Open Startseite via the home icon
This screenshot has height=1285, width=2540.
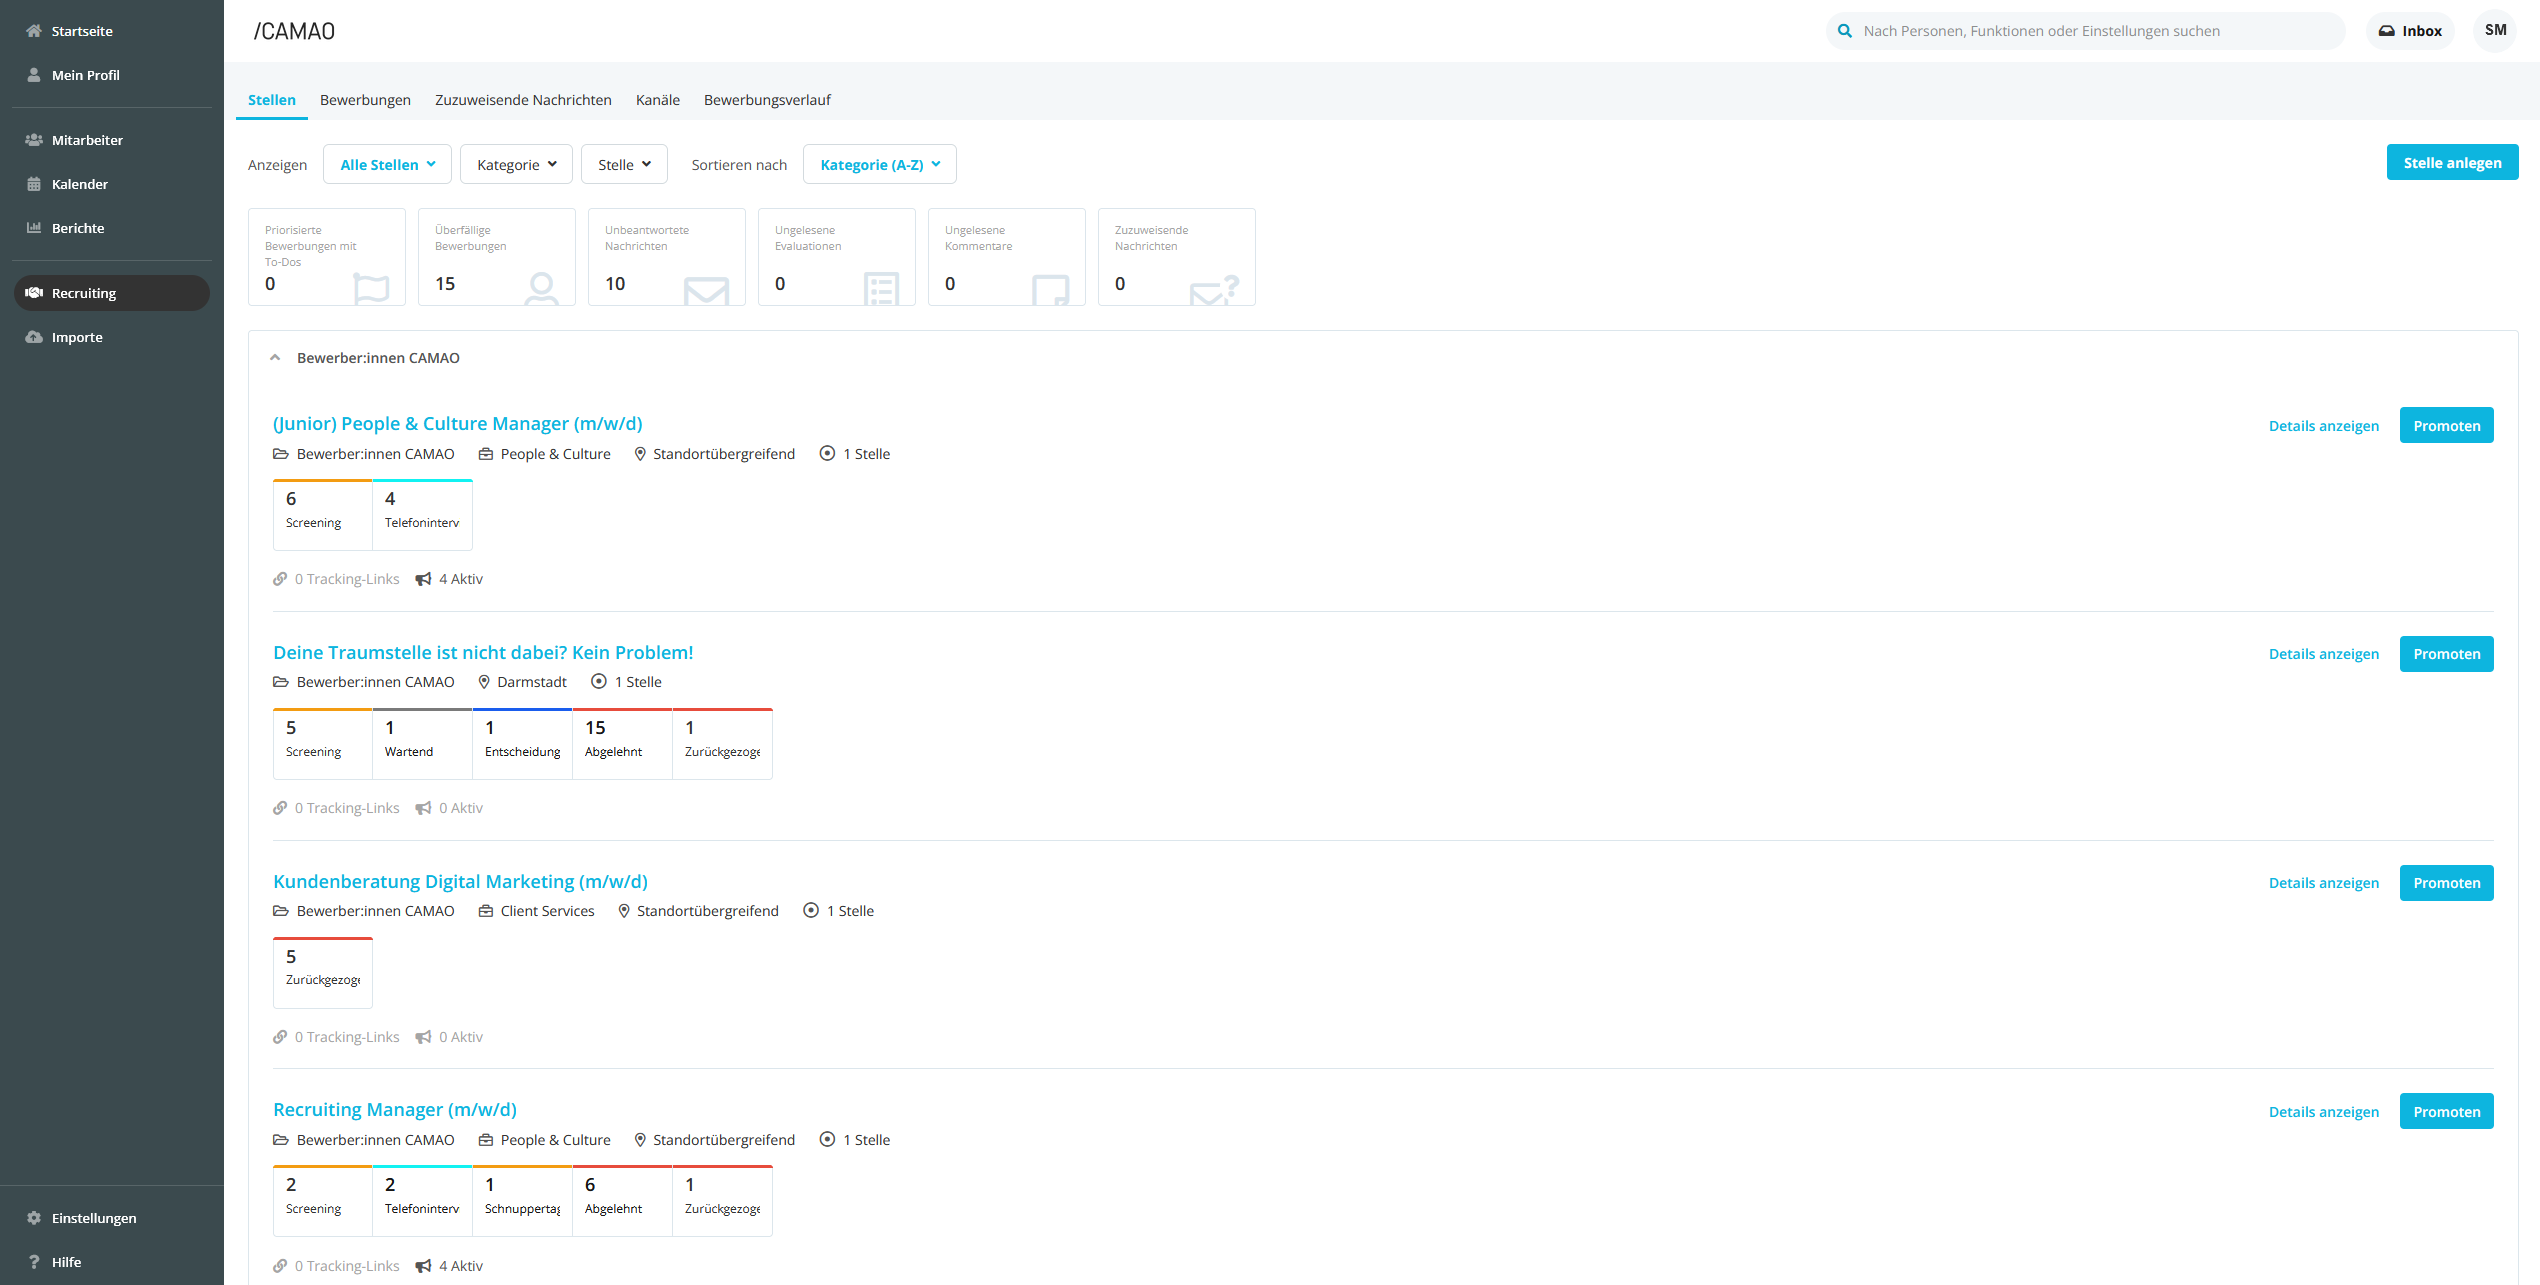[34, 31]
